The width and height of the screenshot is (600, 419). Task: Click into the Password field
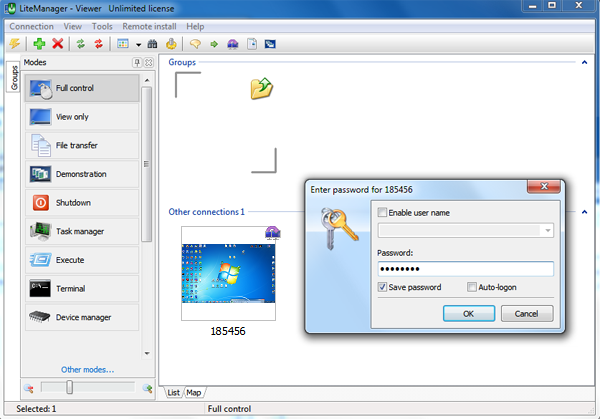pyautogui.click(x=465, y=269)
